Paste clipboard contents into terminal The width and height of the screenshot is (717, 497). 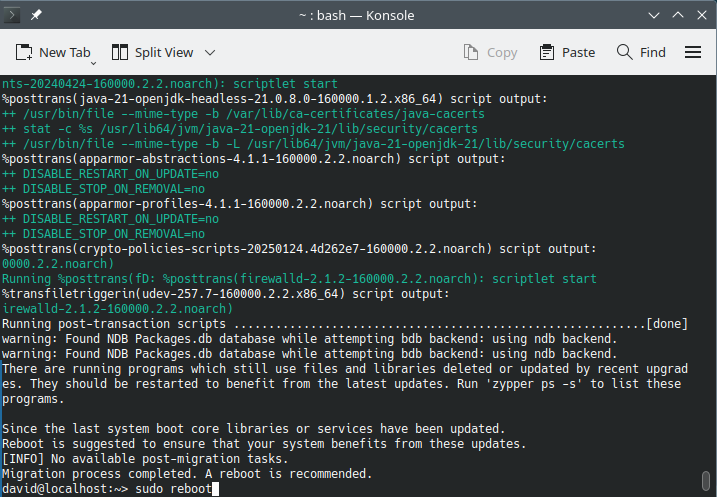click(567, 52)
